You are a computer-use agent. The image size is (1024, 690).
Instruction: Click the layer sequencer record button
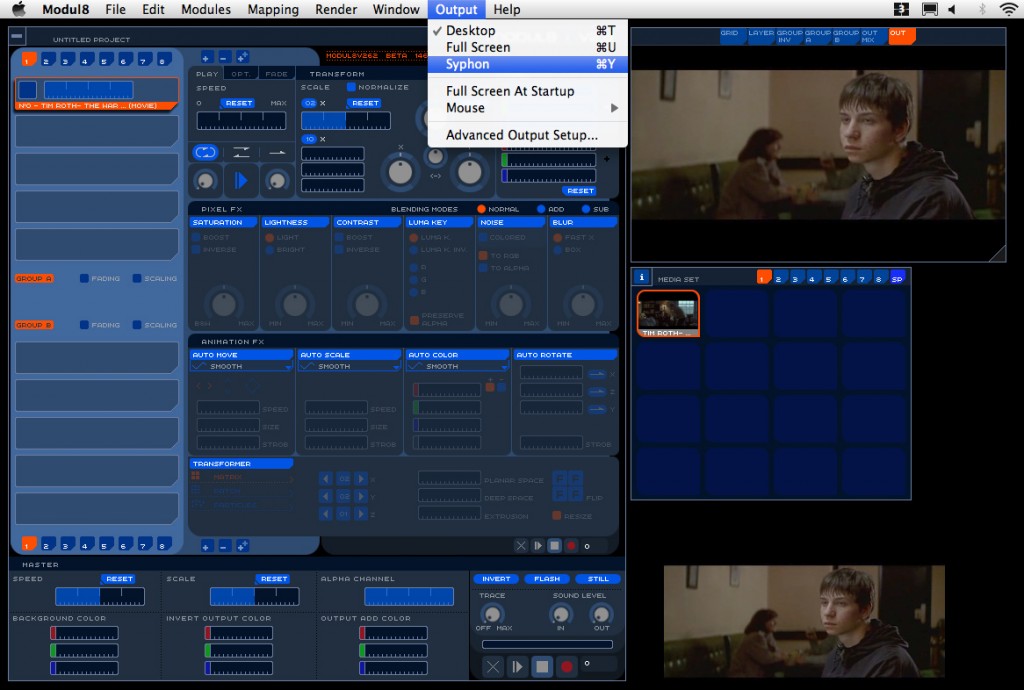pos(571,546)
